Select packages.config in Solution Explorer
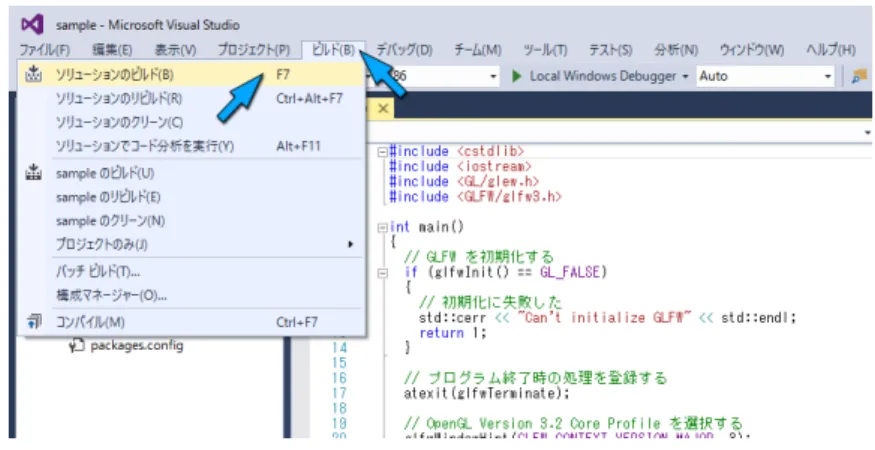Screen dimensions: 875x450 pyautogui.click(x=137, y=346)
